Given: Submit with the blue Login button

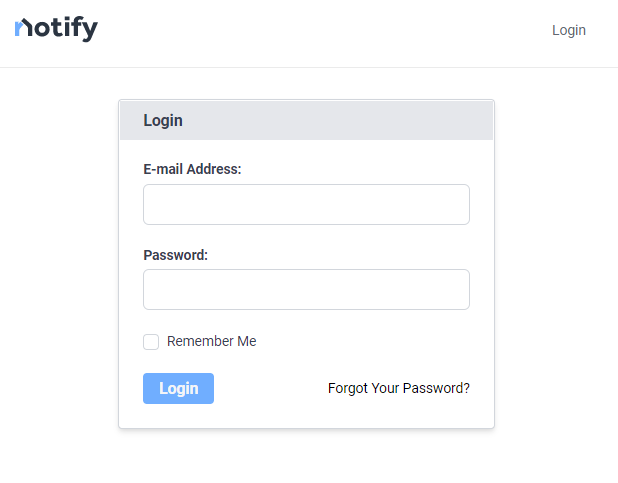Looking at the screenshot, I should click(179, 388).
